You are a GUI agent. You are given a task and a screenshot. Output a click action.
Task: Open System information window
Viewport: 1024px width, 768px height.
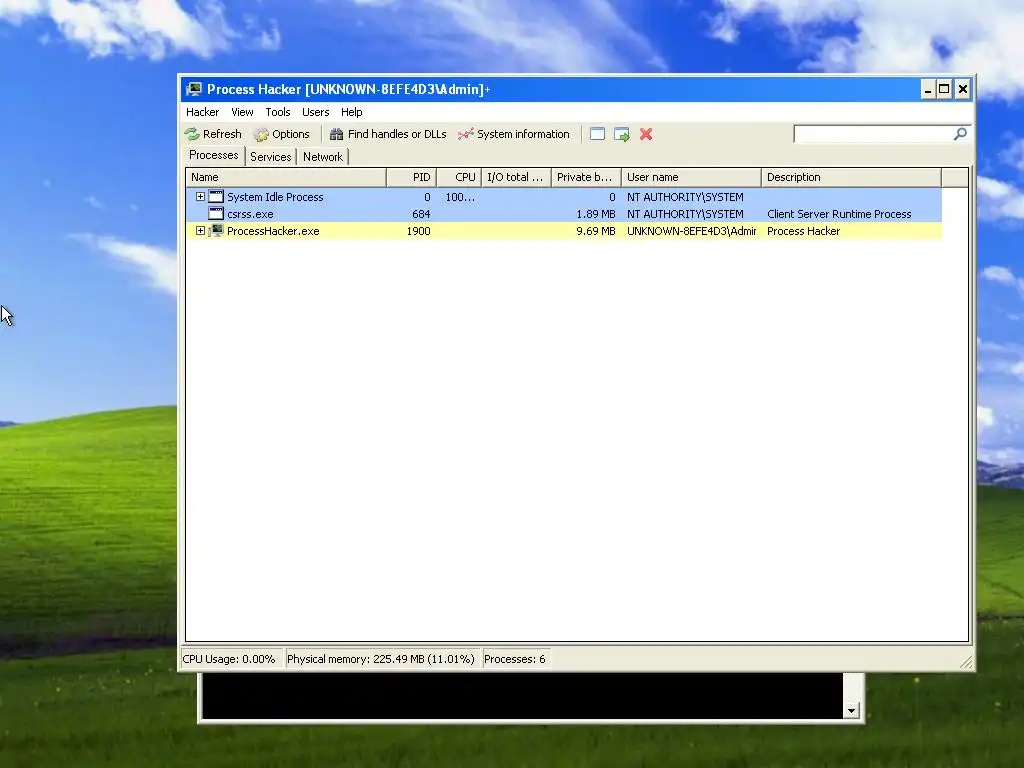click(513, 134)
